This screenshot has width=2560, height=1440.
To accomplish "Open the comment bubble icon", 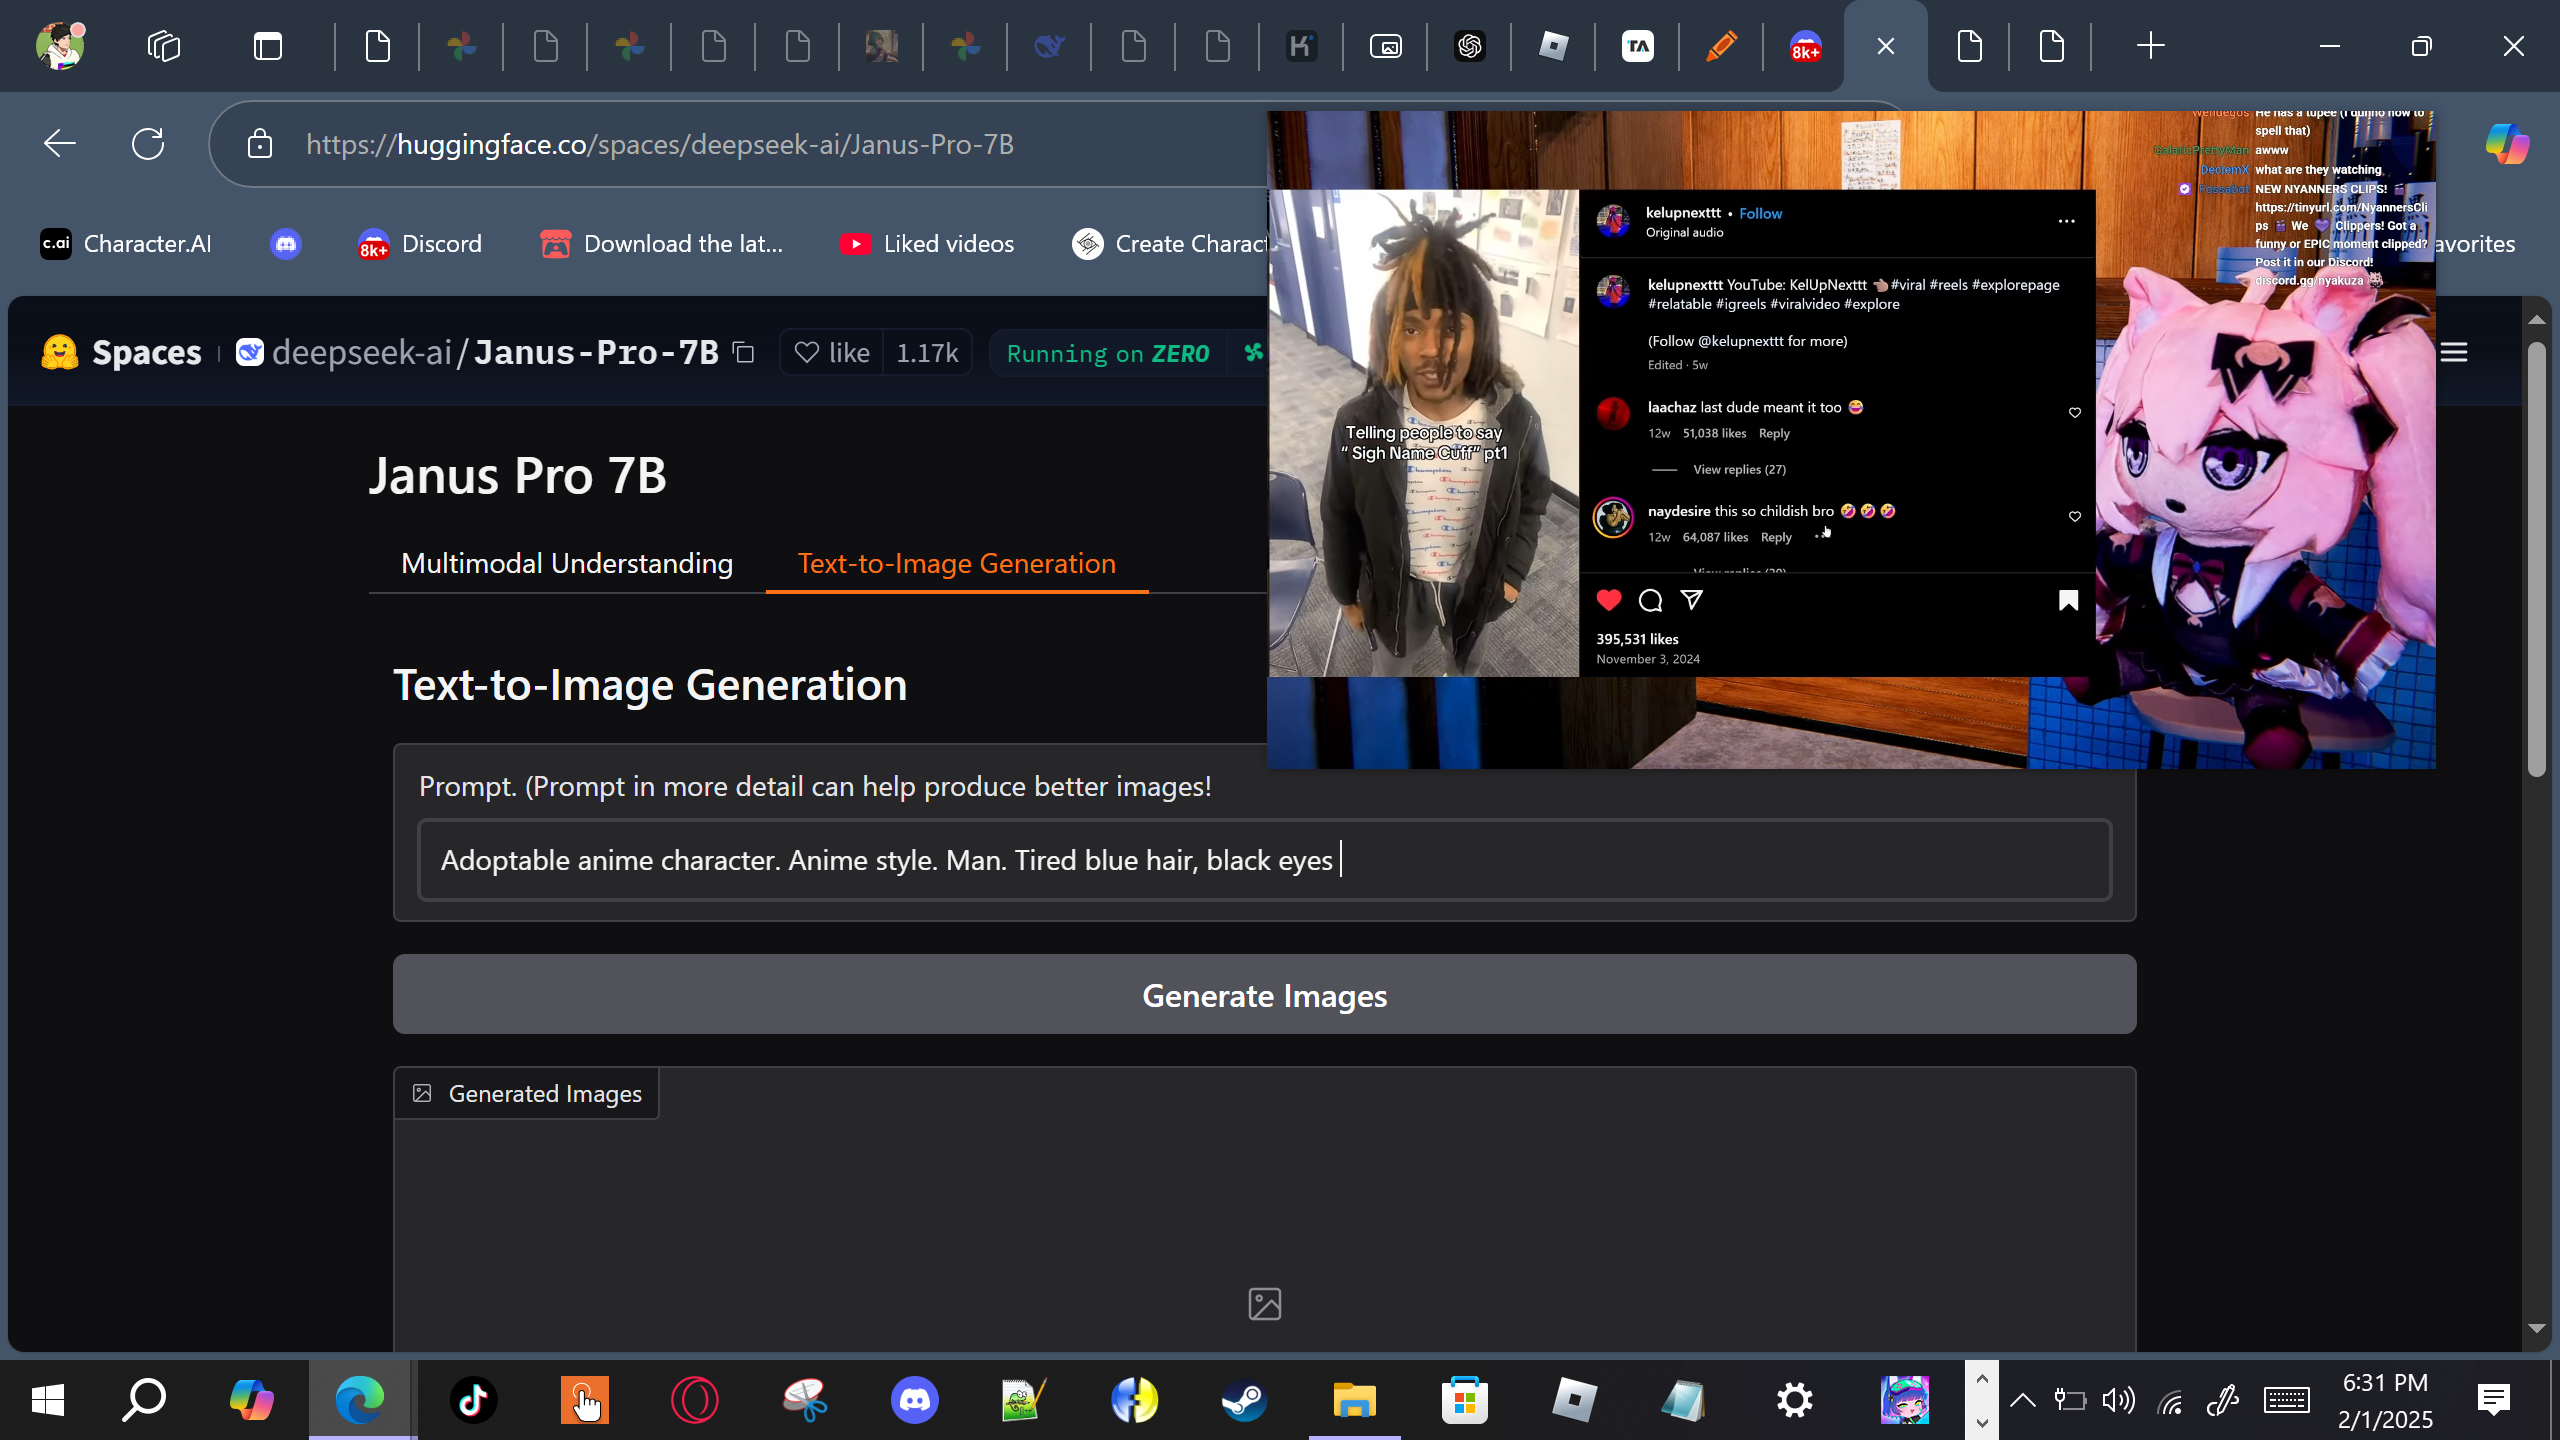I will [1650, 600].
